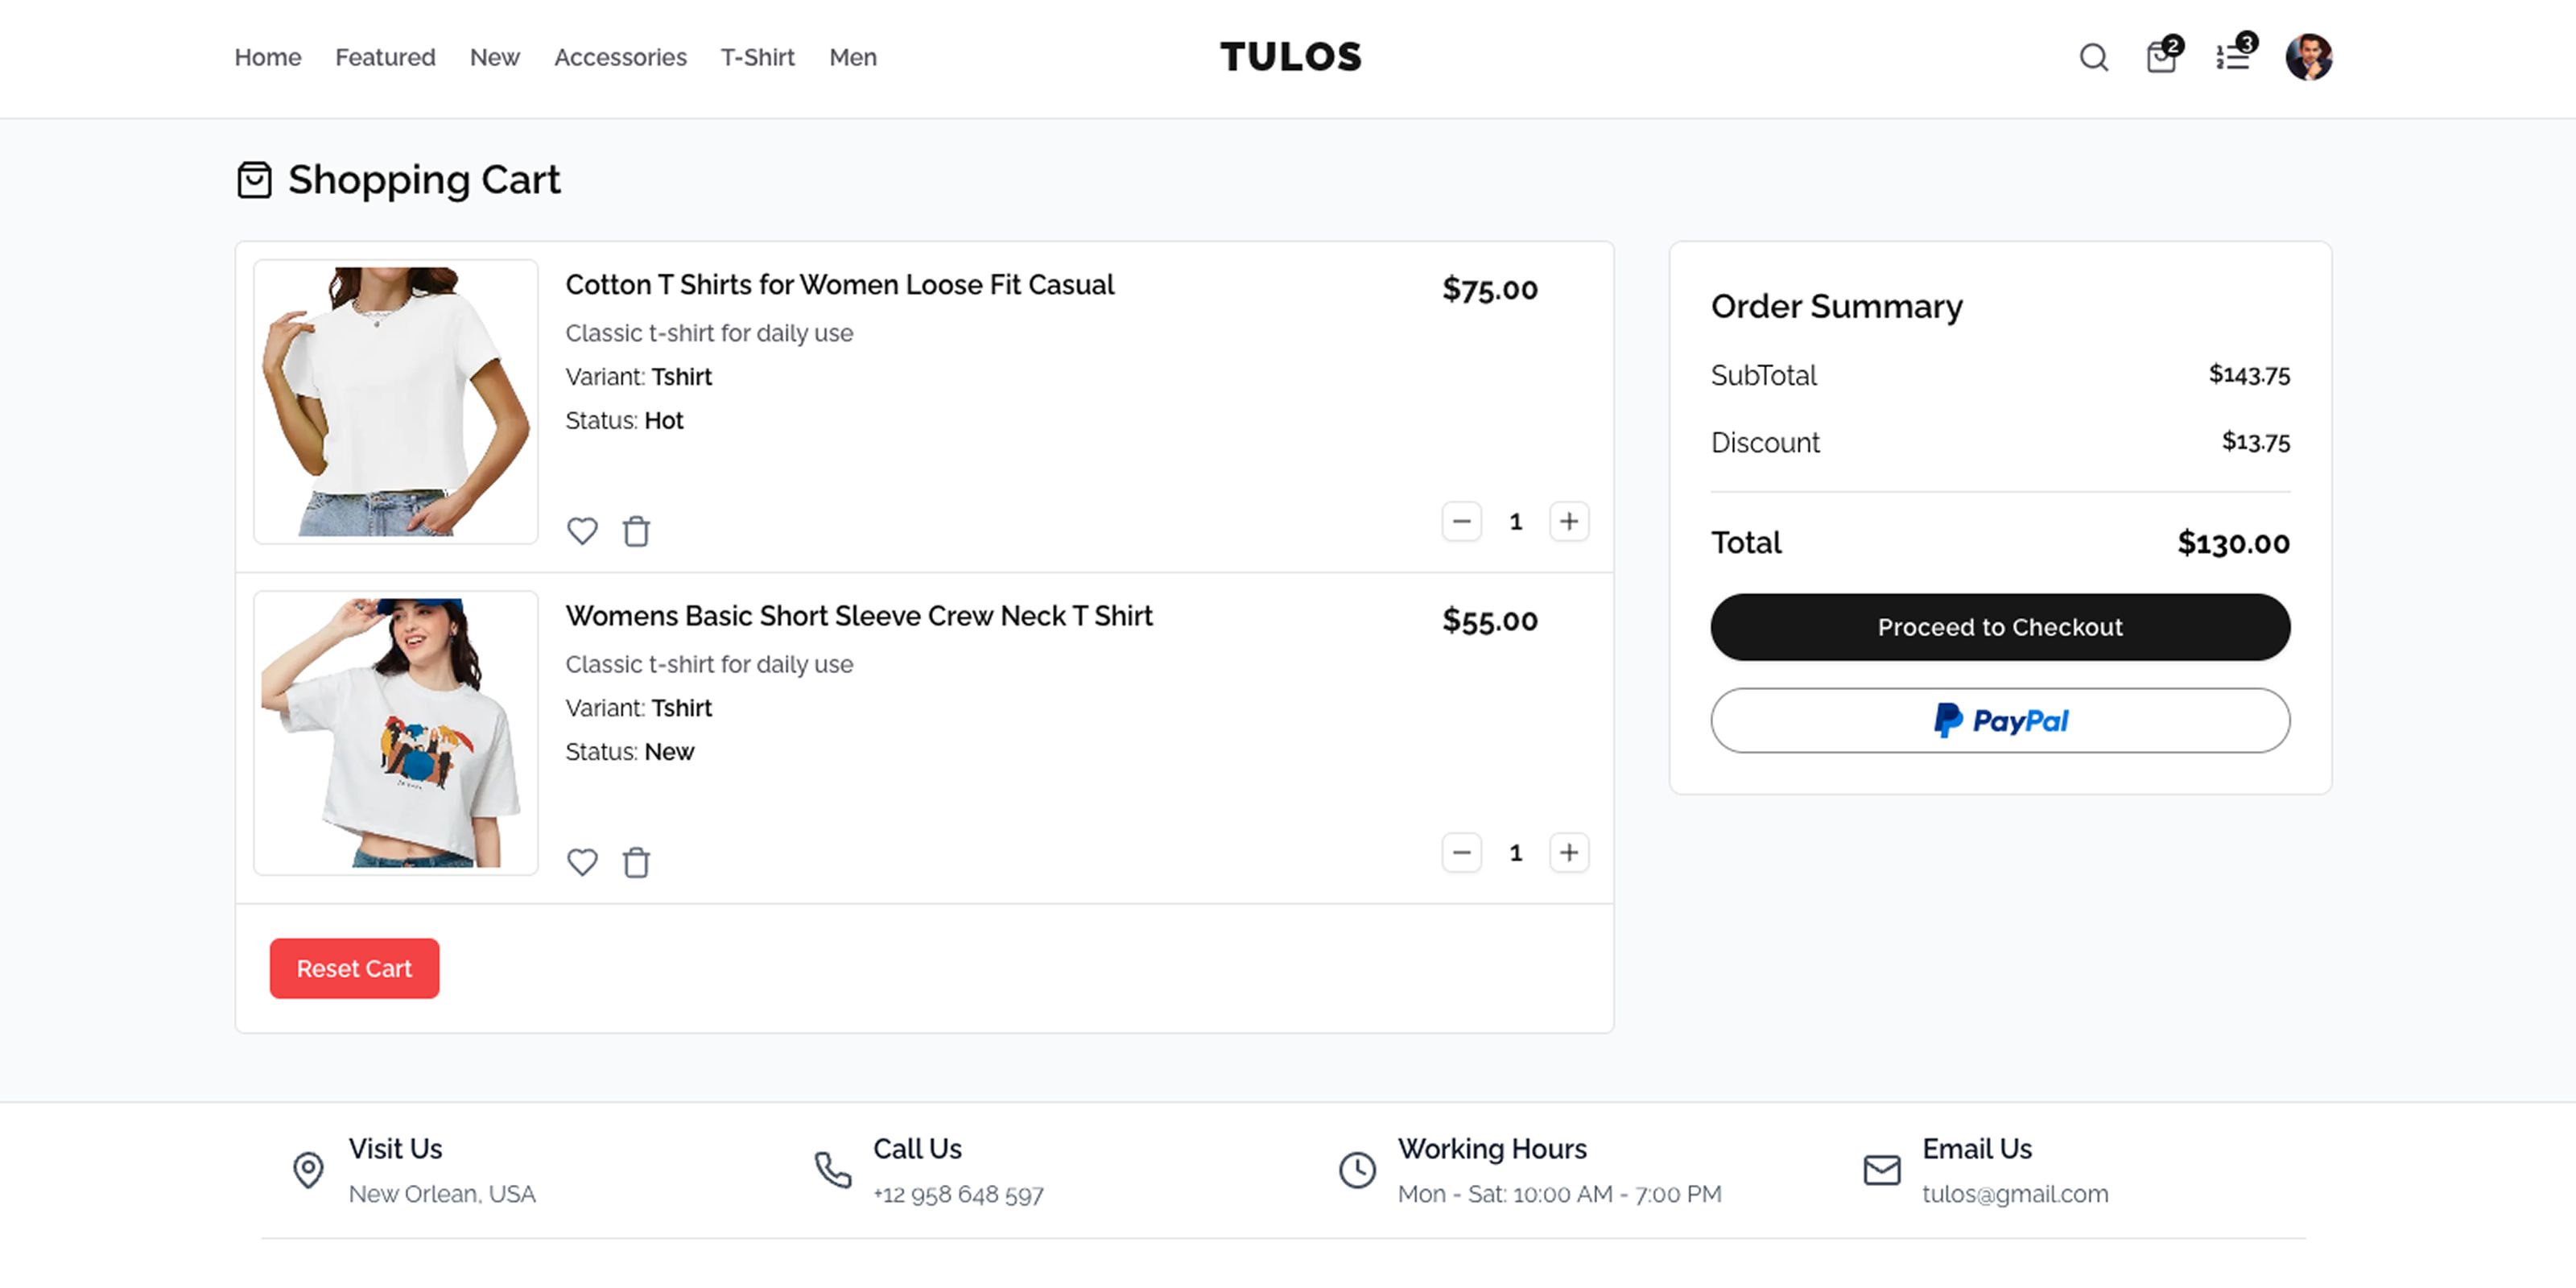Remove Womens Basic Short Sleeve item via trash
This screenshot has height=1288, width=2576.
pos(636,862)
